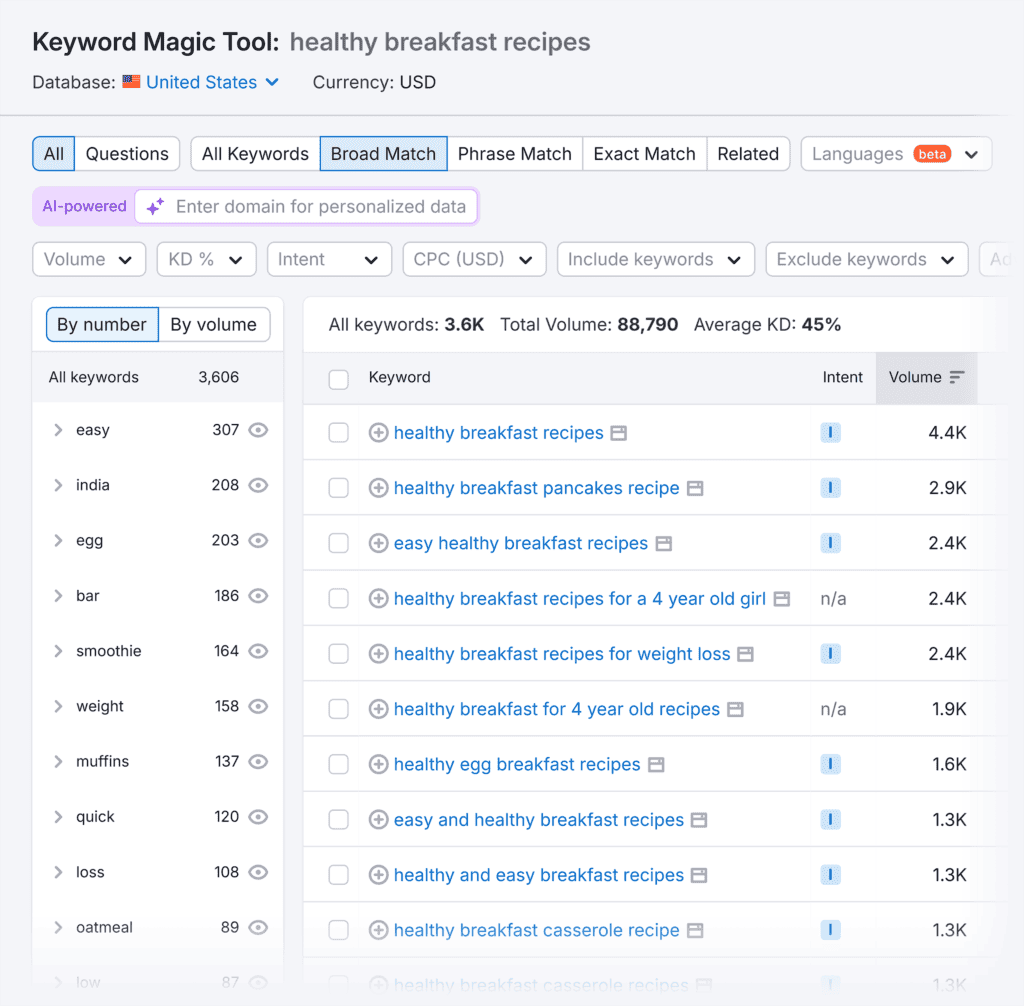Switch to the Phrase Match tab
This screenshot has height=1006, width=1024.
(514, 154)
